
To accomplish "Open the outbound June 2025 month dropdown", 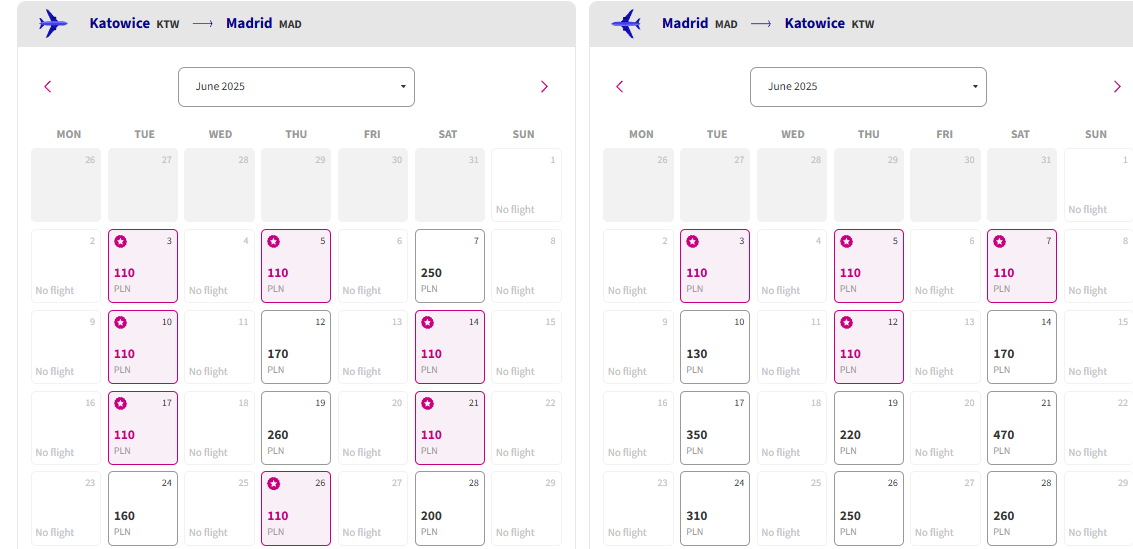I will click(296, 87).
